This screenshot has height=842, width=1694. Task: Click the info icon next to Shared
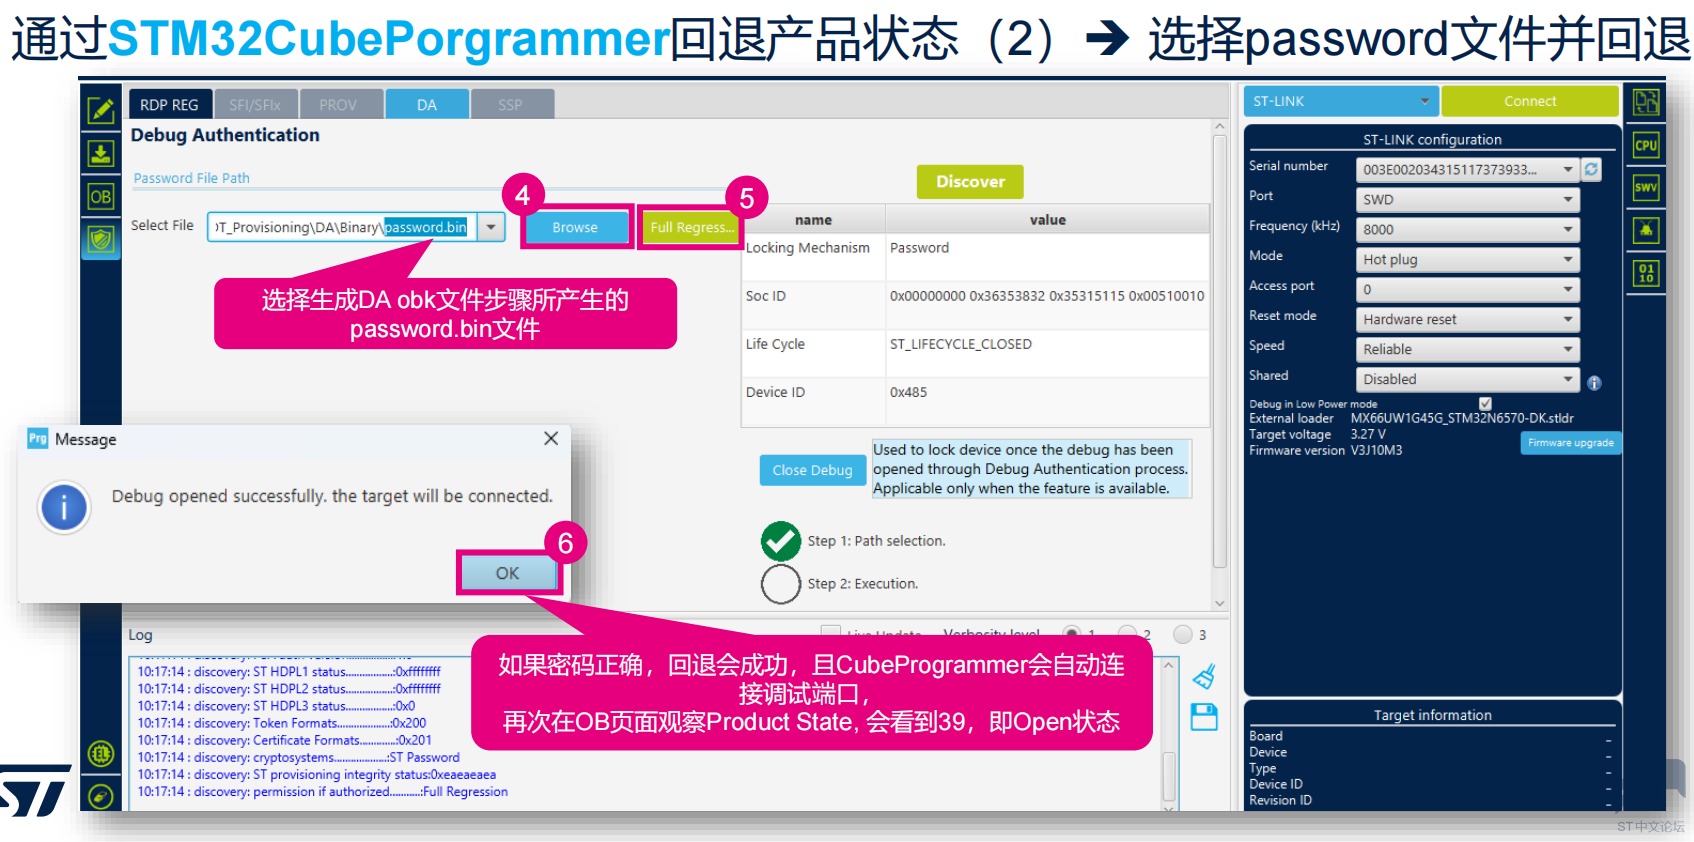pos(1594,383)
